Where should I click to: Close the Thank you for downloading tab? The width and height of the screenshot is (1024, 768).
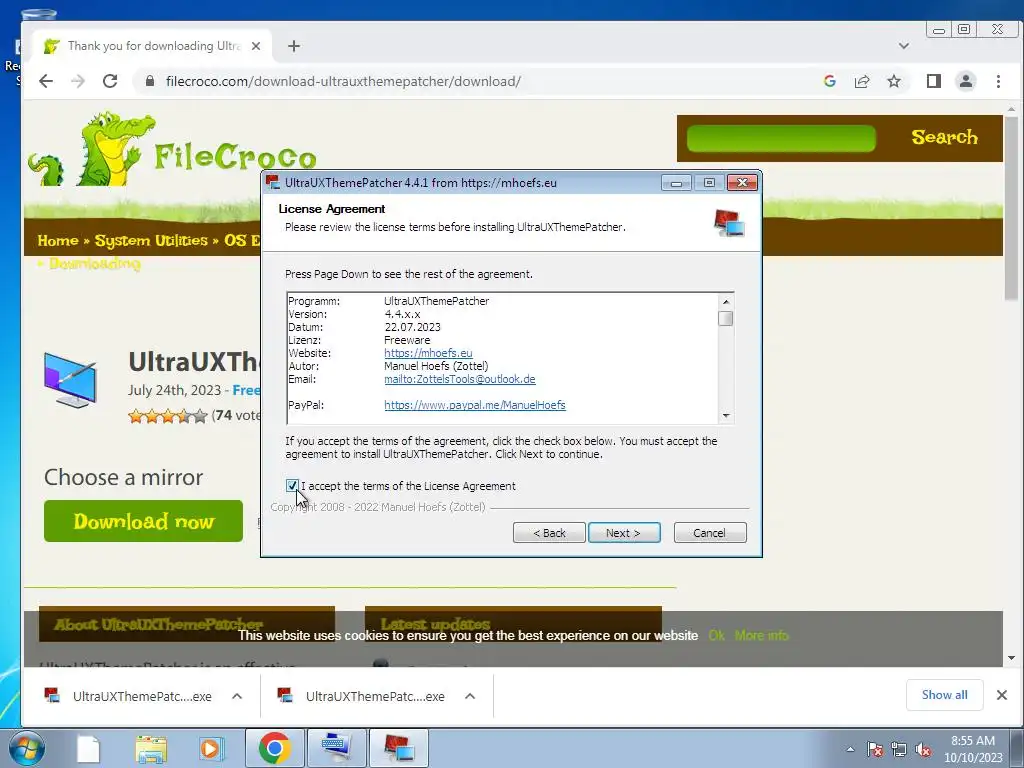[256, 46]
